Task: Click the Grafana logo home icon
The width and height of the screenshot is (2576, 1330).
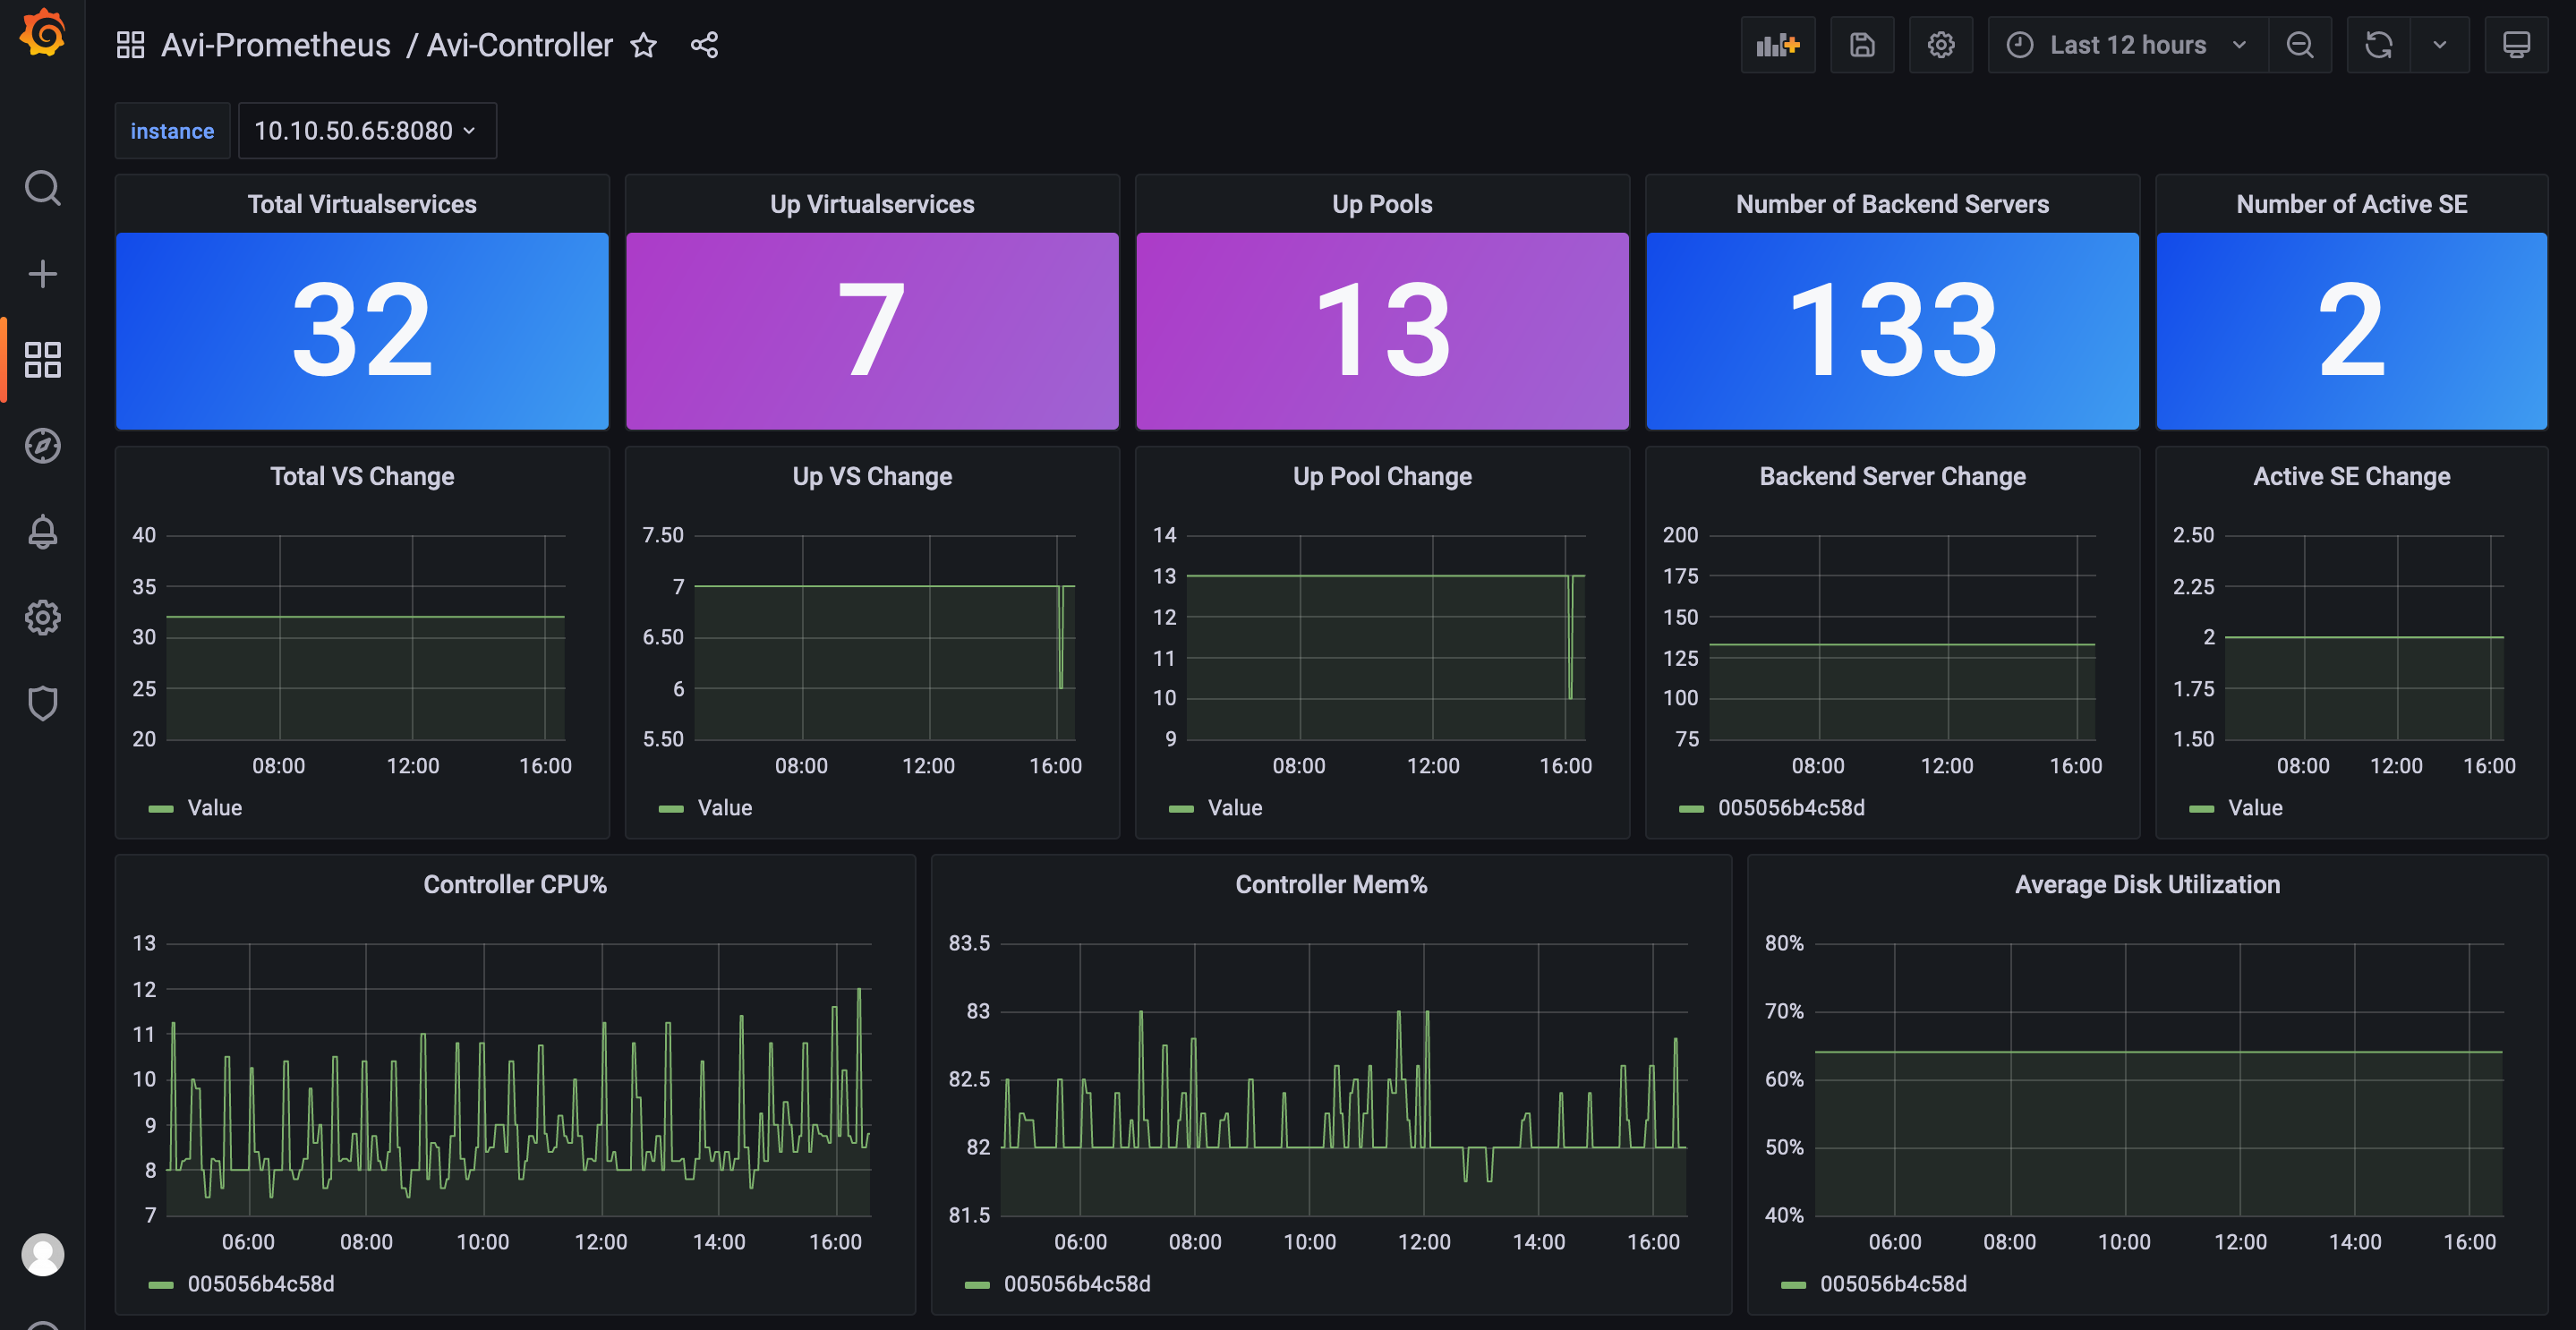Action: coord(43,34)
